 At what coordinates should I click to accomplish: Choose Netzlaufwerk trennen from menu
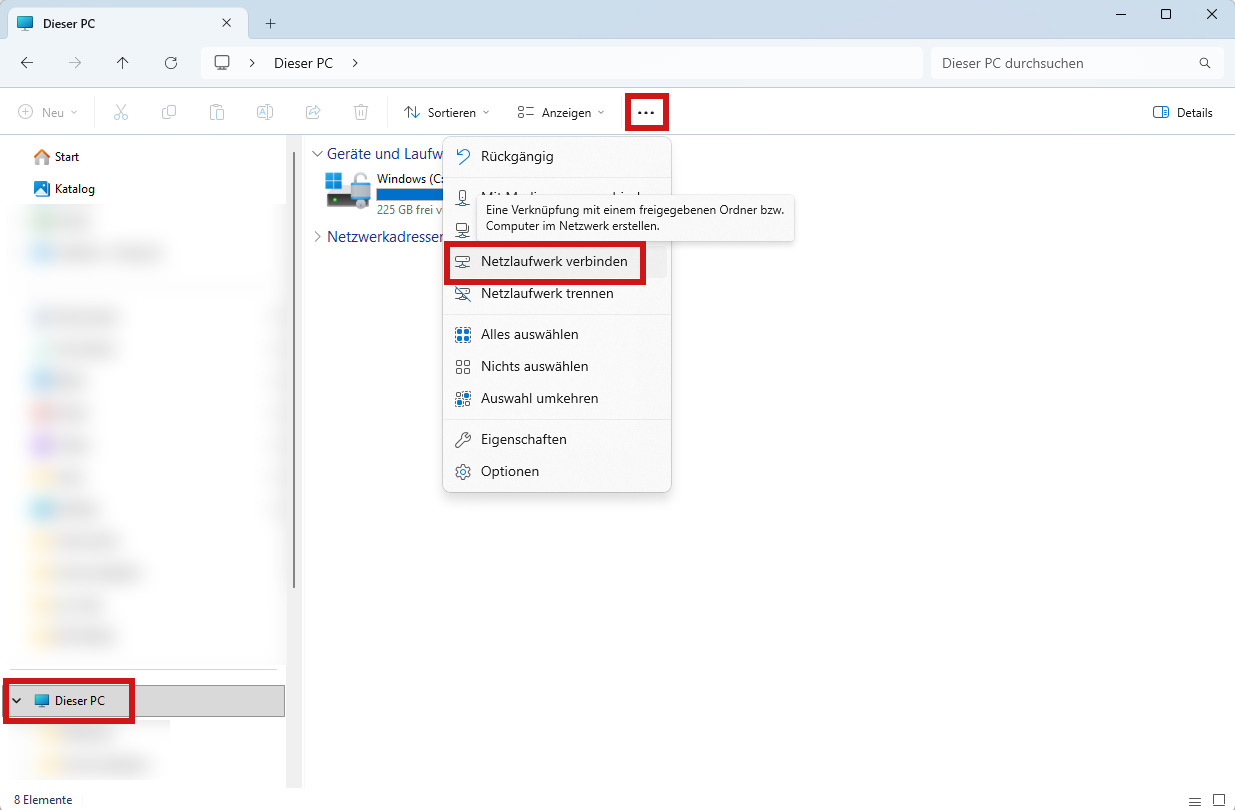tap(546, 294)
